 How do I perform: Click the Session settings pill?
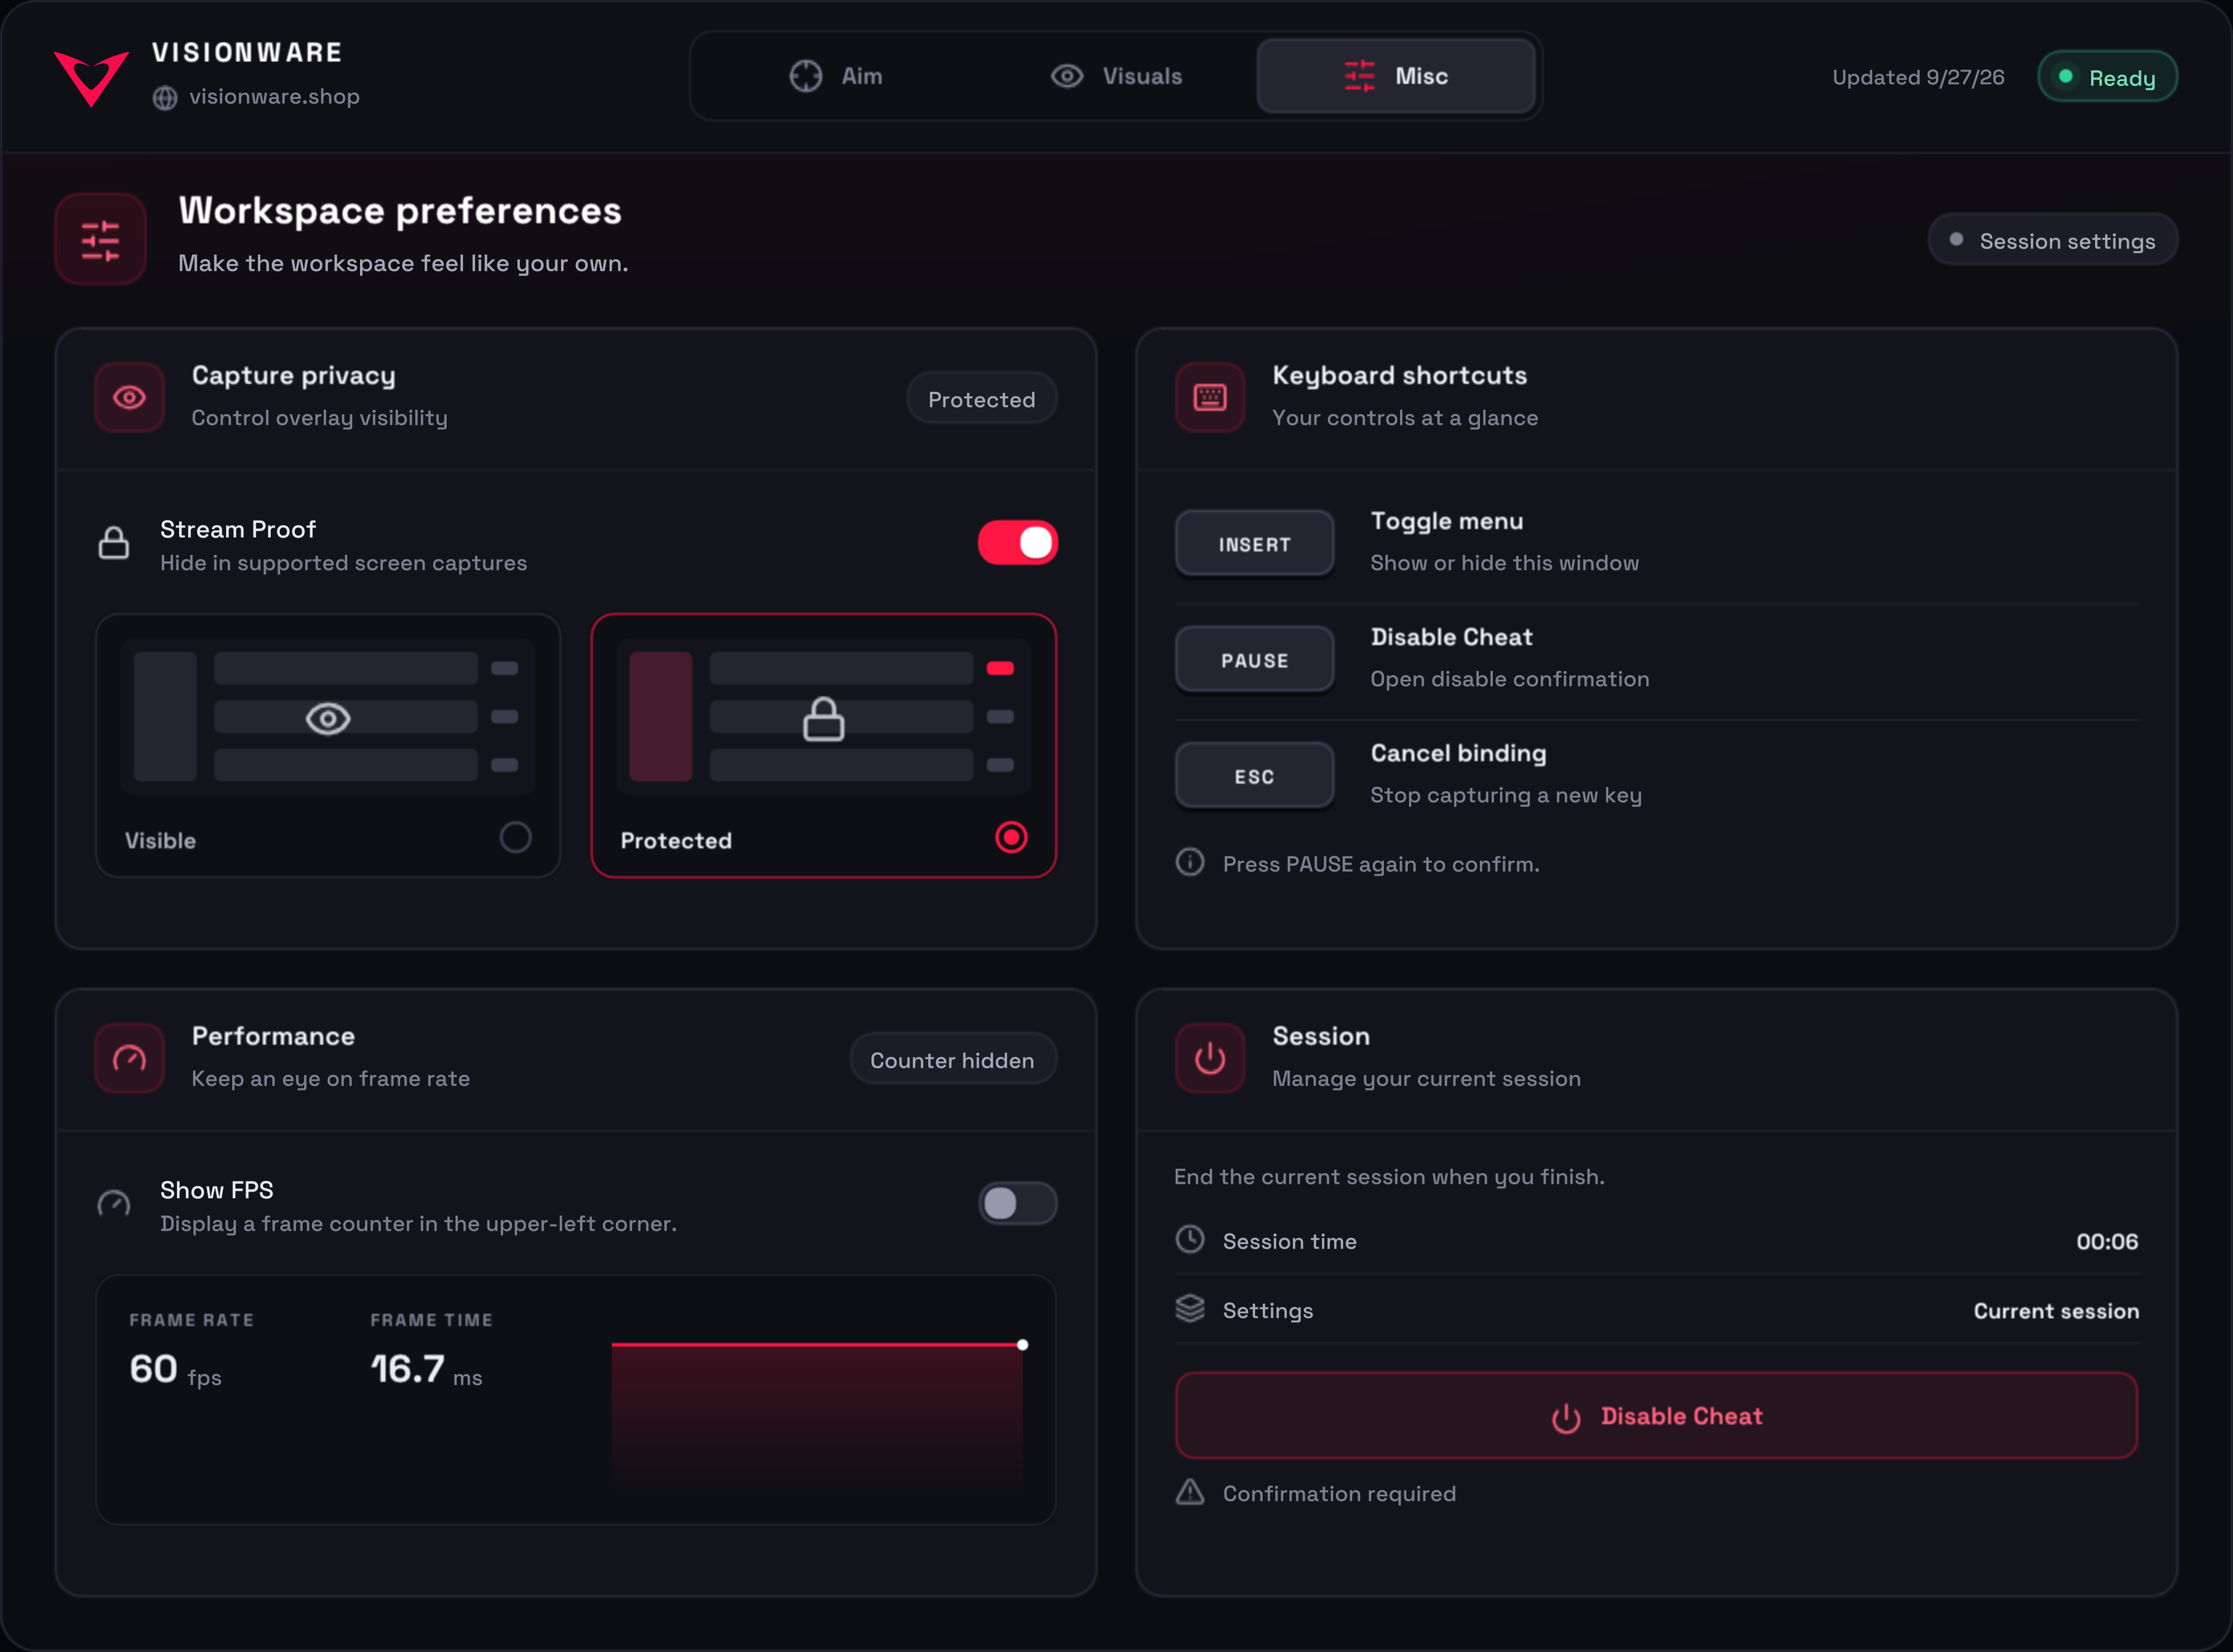click(2053, 240)
